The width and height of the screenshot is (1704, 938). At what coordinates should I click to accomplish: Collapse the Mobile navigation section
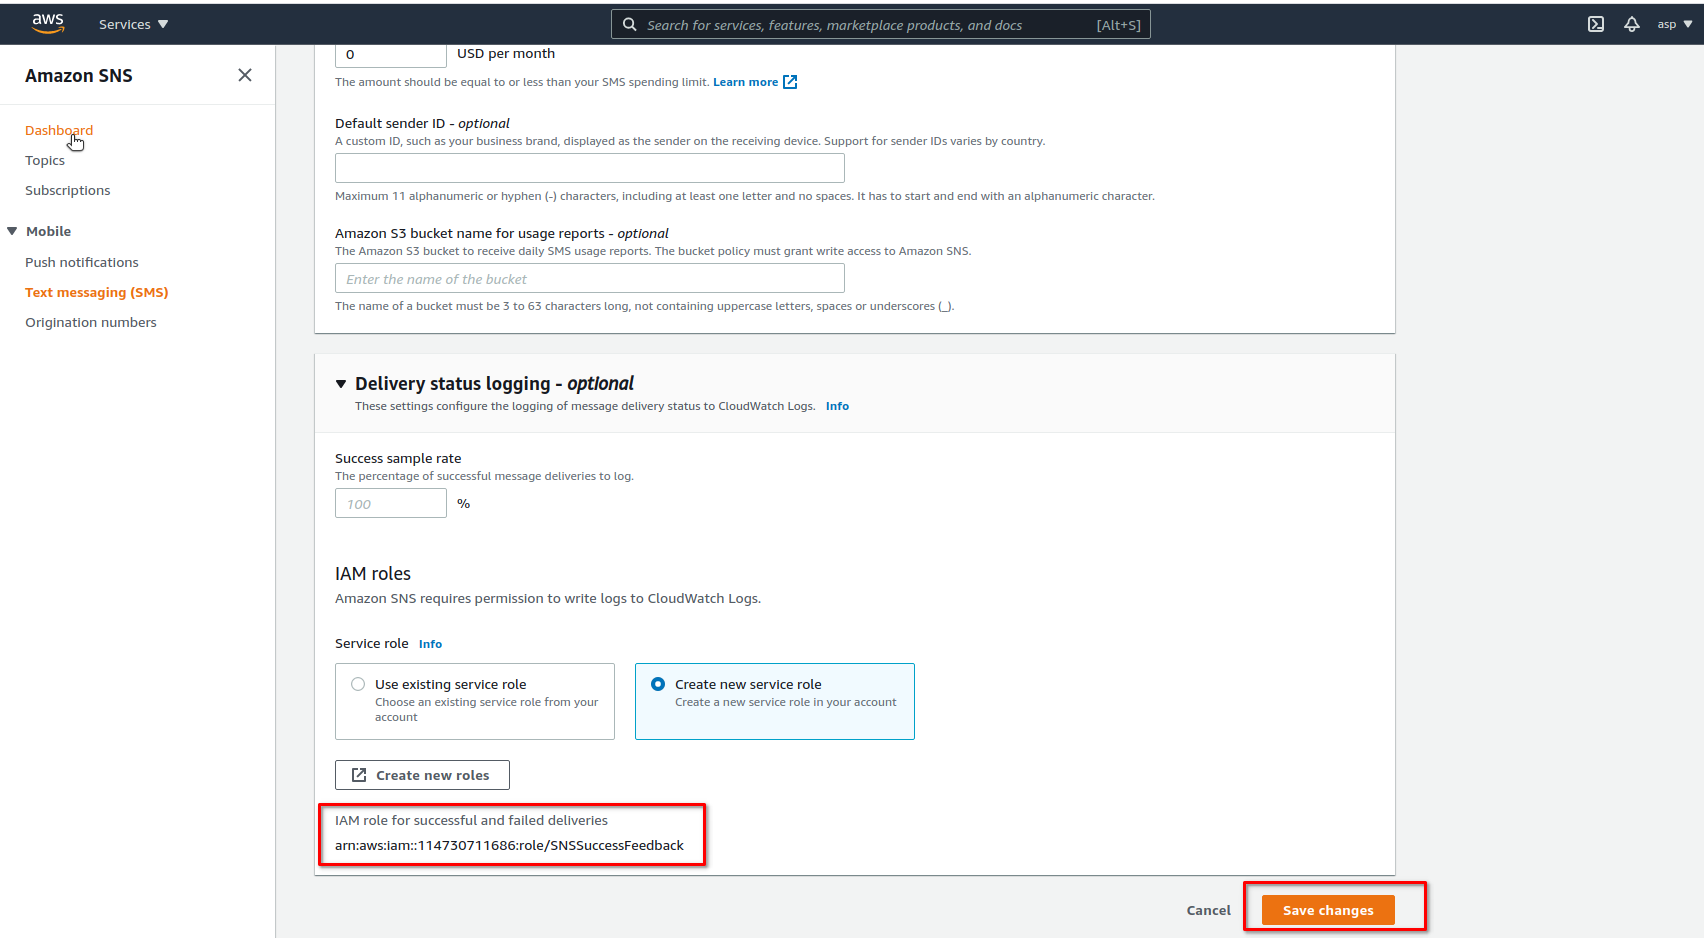point(12,231)
